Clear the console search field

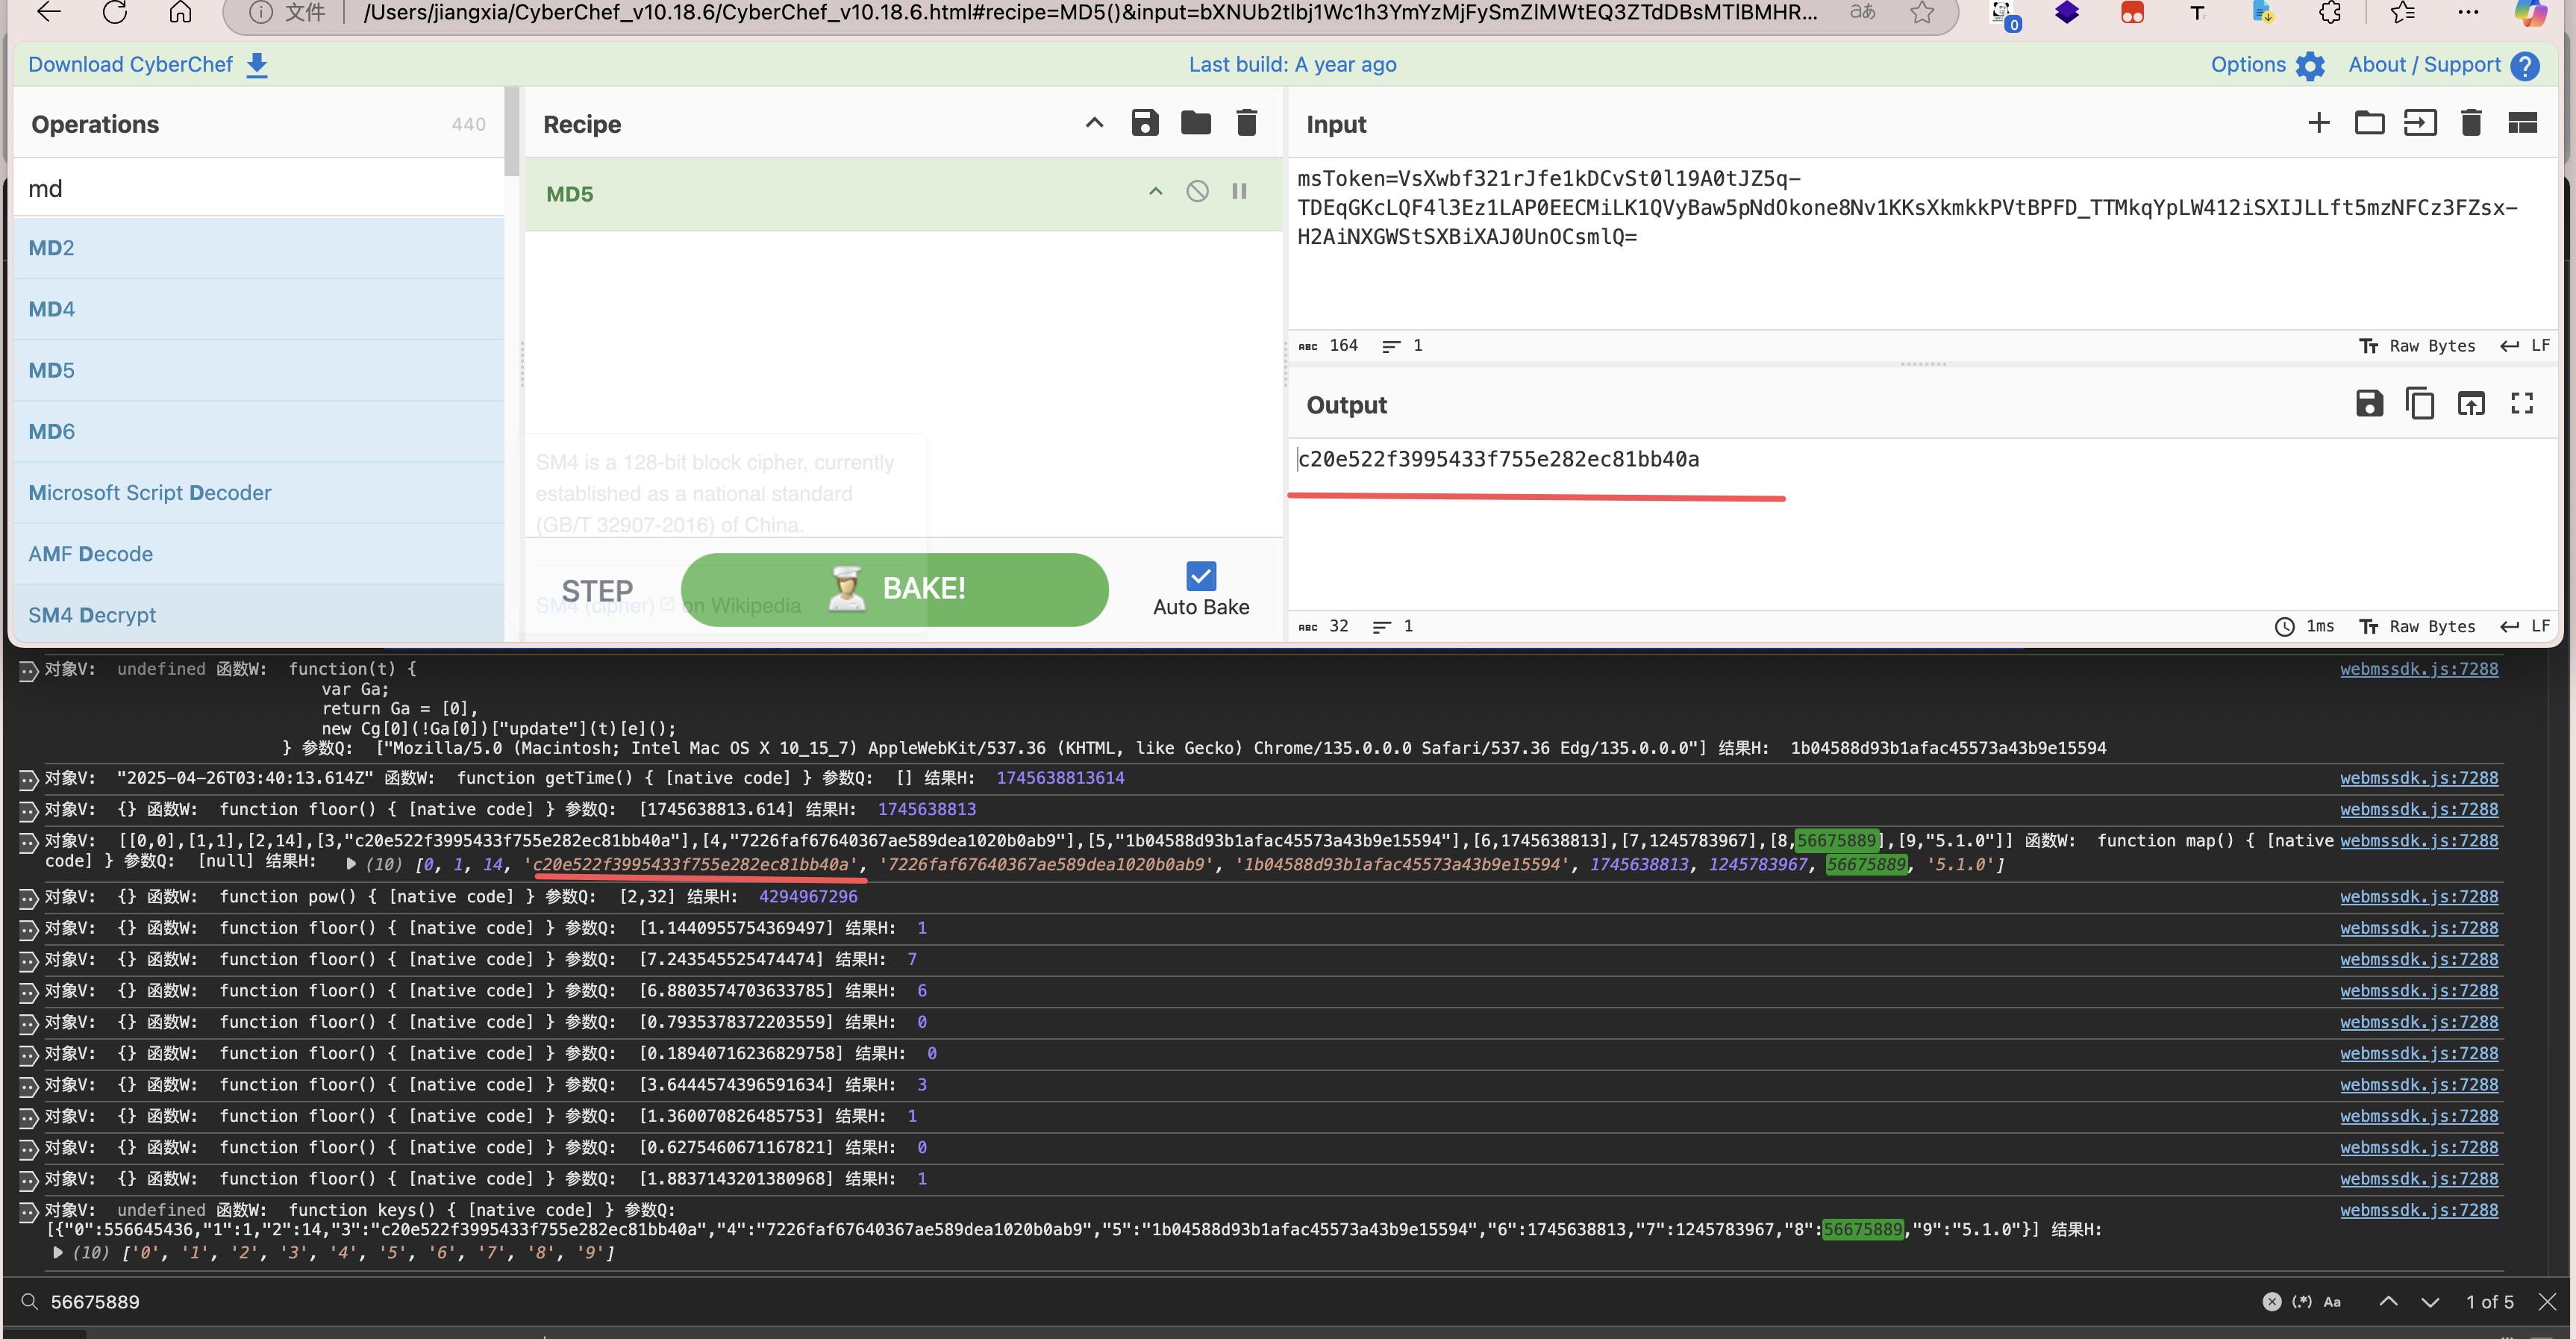[2272, 1301]
